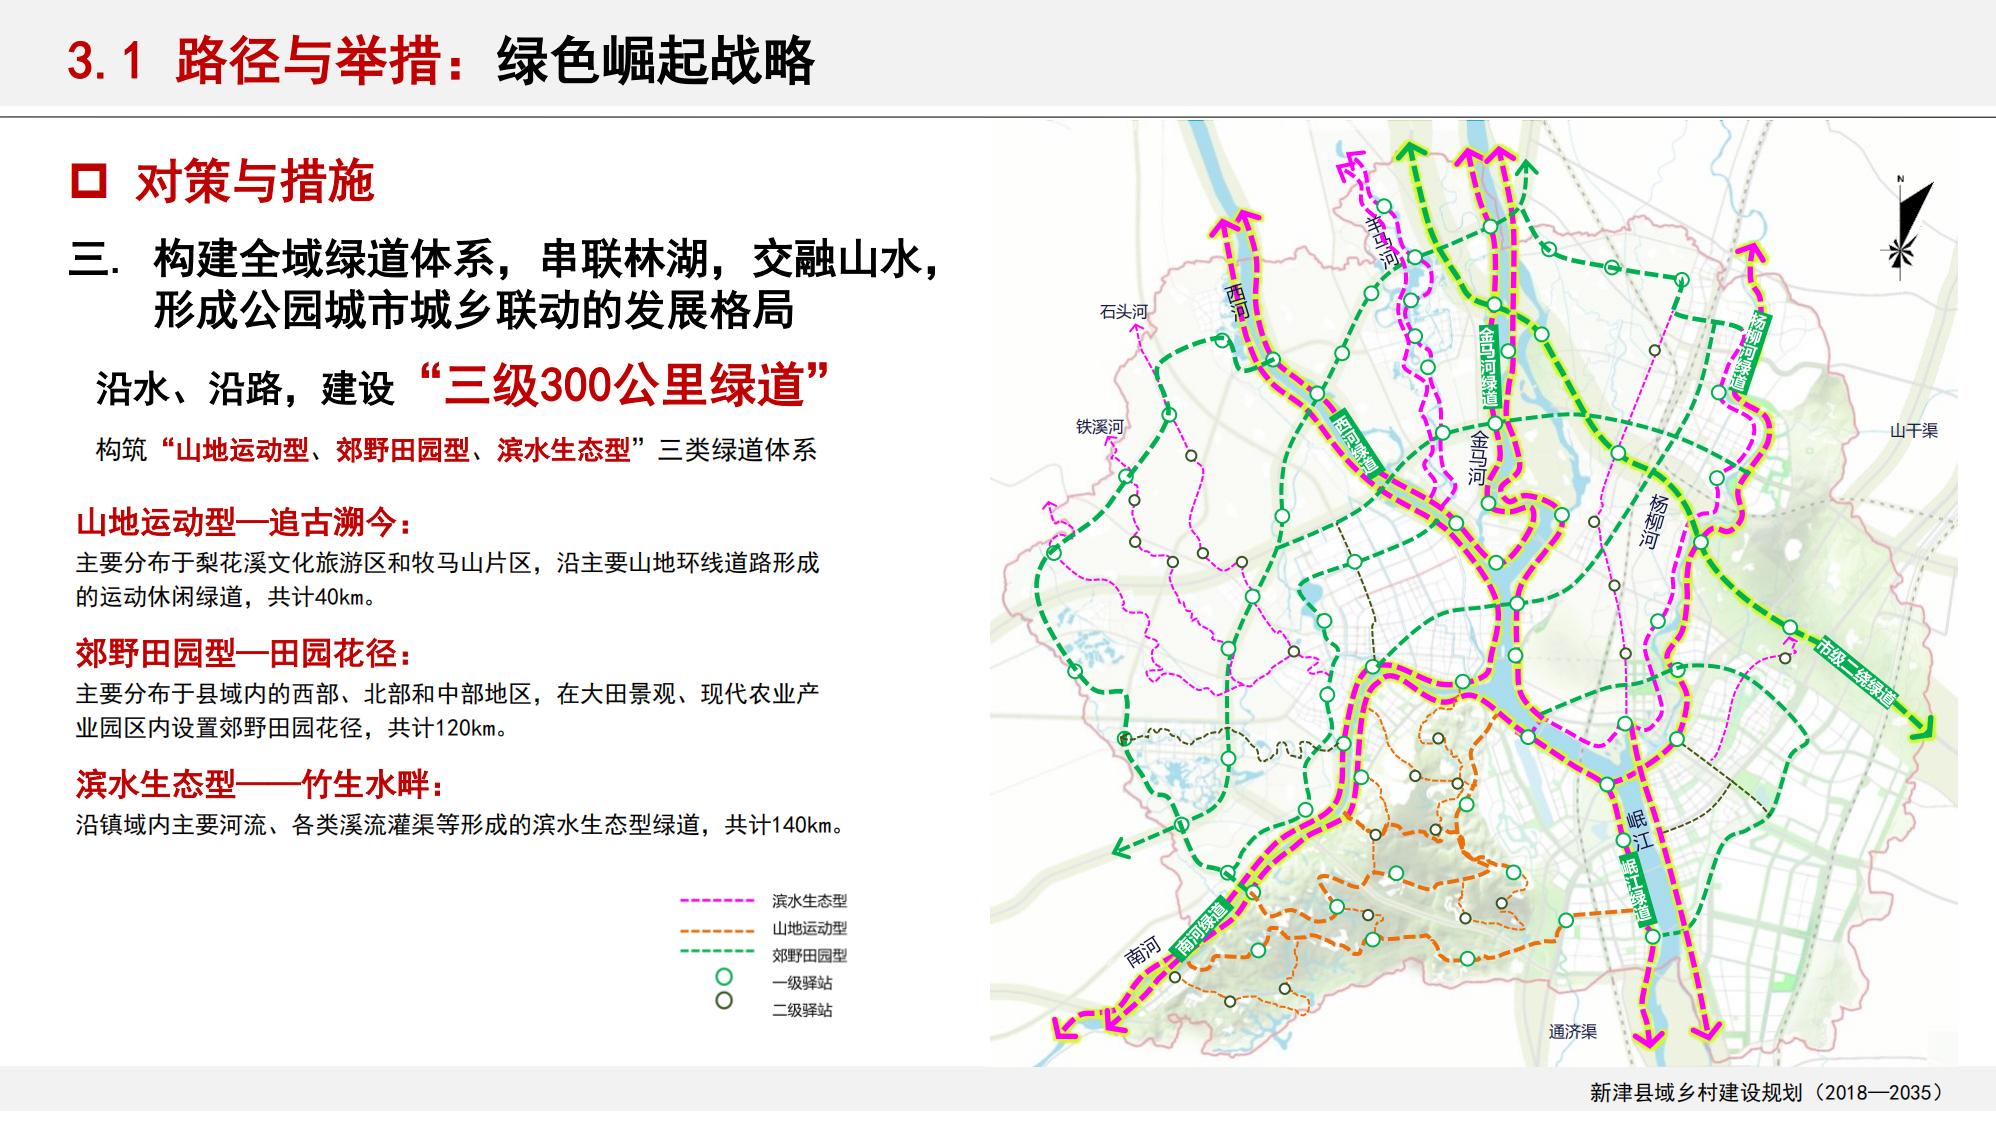Click the green 杨柳河绿道 map tag
Viewport: 1996px width, 1122px height.
(x=1748, y=352)
